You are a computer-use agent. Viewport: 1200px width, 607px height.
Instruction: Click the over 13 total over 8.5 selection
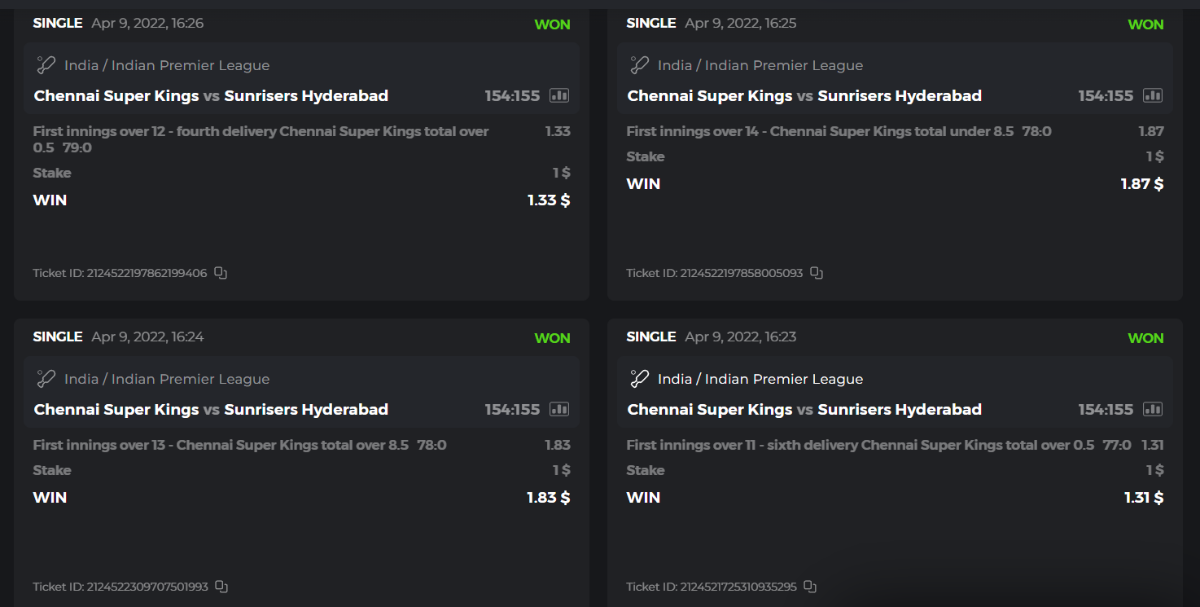[x=239, y=445]
